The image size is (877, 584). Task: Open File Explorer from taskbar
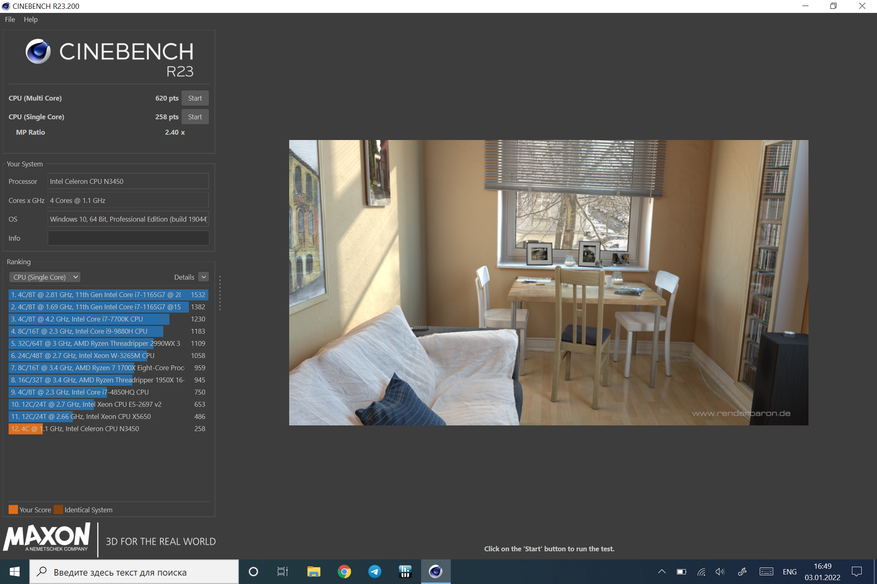[x=314, y=572]
